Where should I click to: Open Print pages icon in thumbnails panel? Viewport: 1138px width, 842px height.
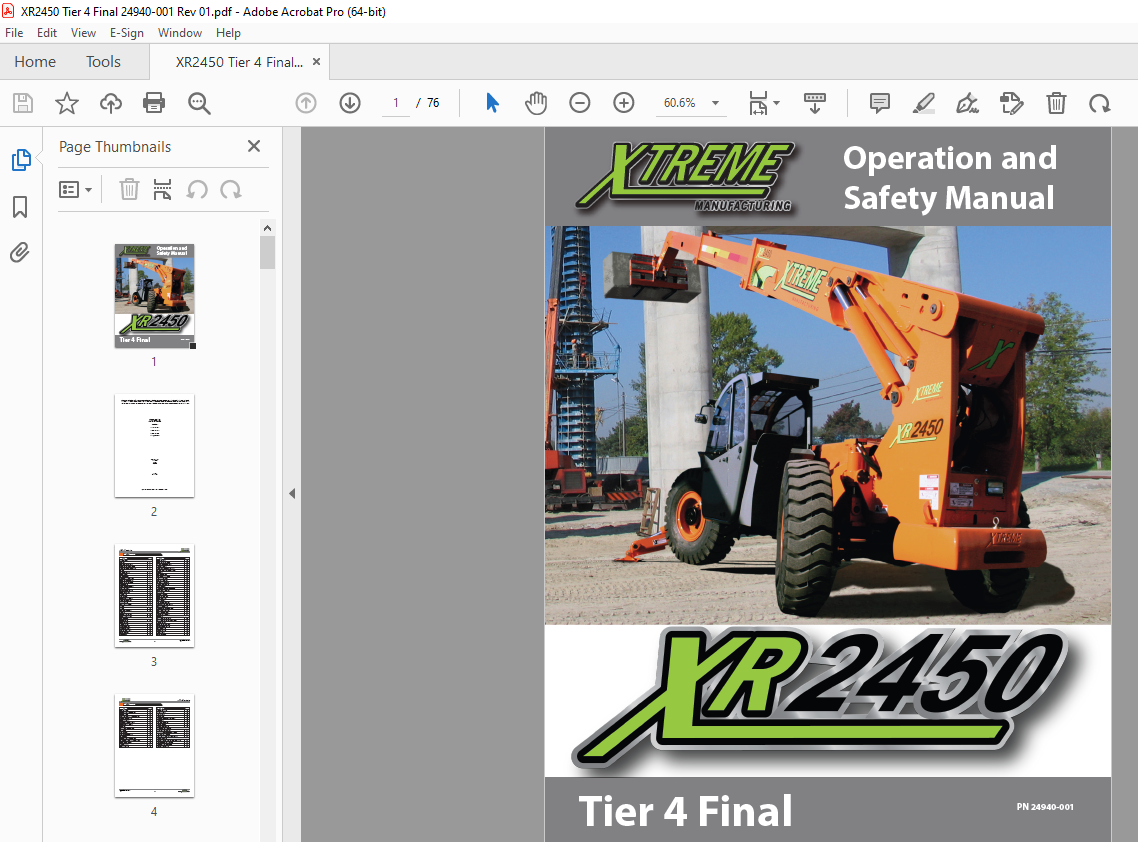coord(163,189)
